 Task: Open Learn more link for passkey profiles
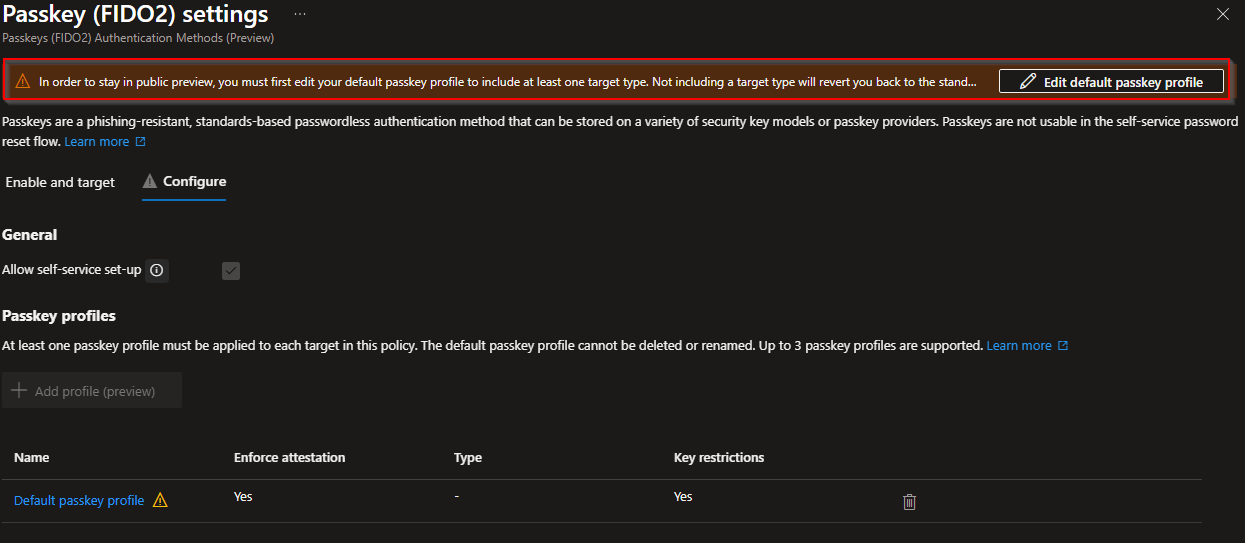tap(1018, 346)
